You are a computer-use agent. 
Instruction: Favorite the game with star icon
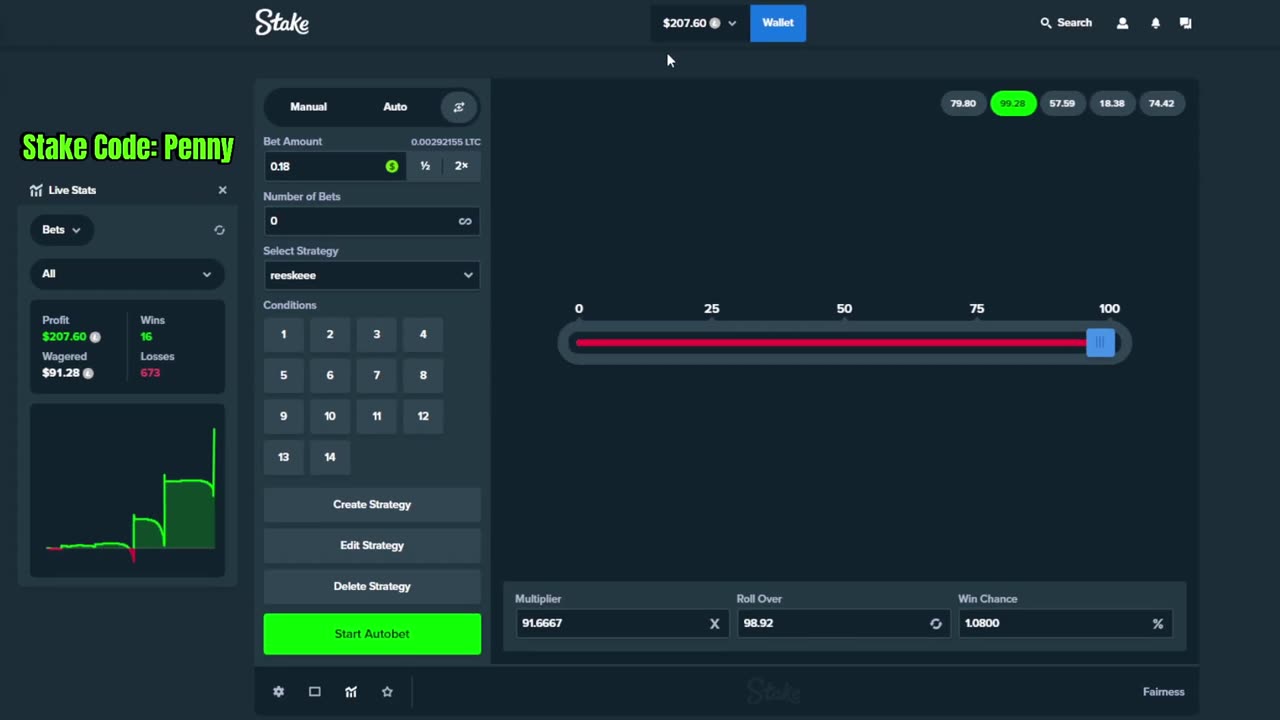(x=387, y=692)
